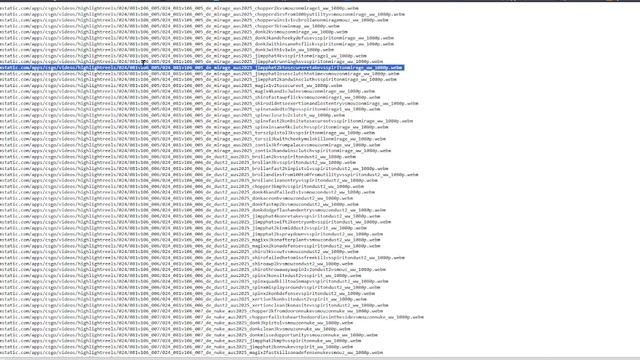Click the jimpphat2kspraydown dust2 line
The width and height of the screenshot is (640, 360).
pyautogui.click(x=191, y=234)
